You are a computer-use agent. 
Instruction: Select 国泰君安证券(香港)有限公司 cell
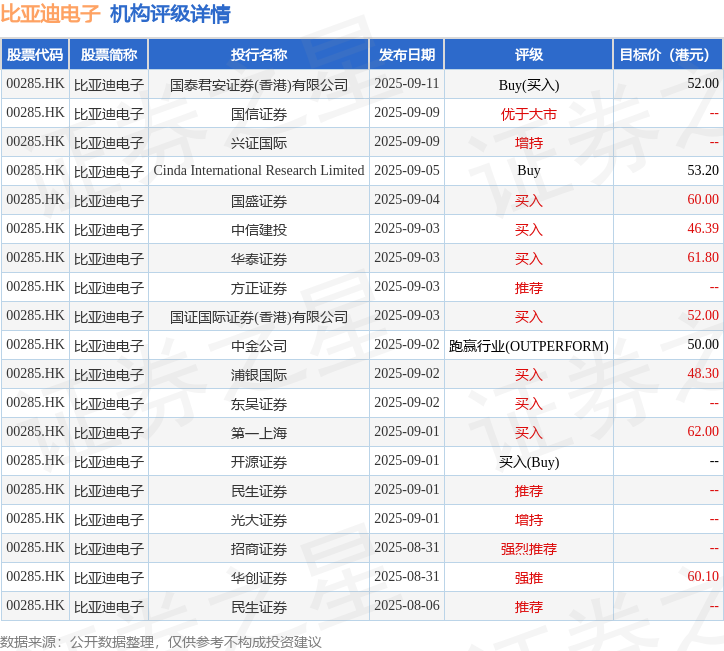259,84
